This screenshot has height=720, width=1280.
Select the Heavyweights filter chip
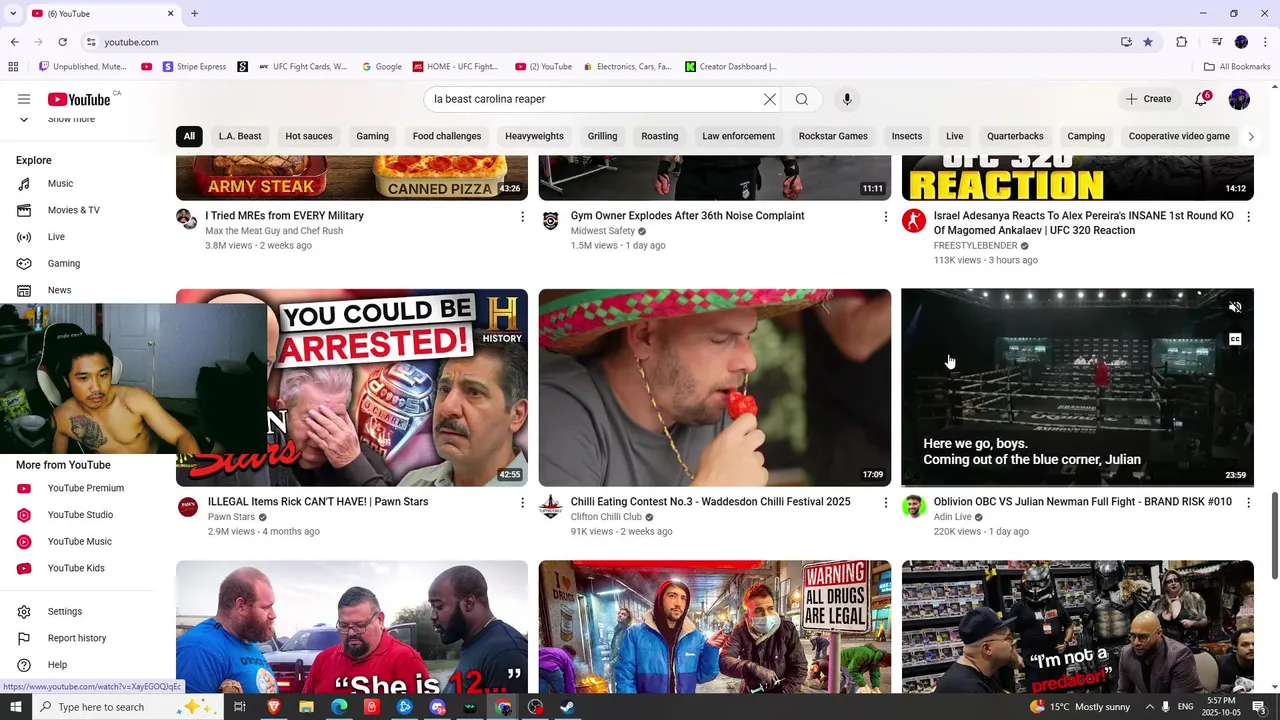(534, 136)
